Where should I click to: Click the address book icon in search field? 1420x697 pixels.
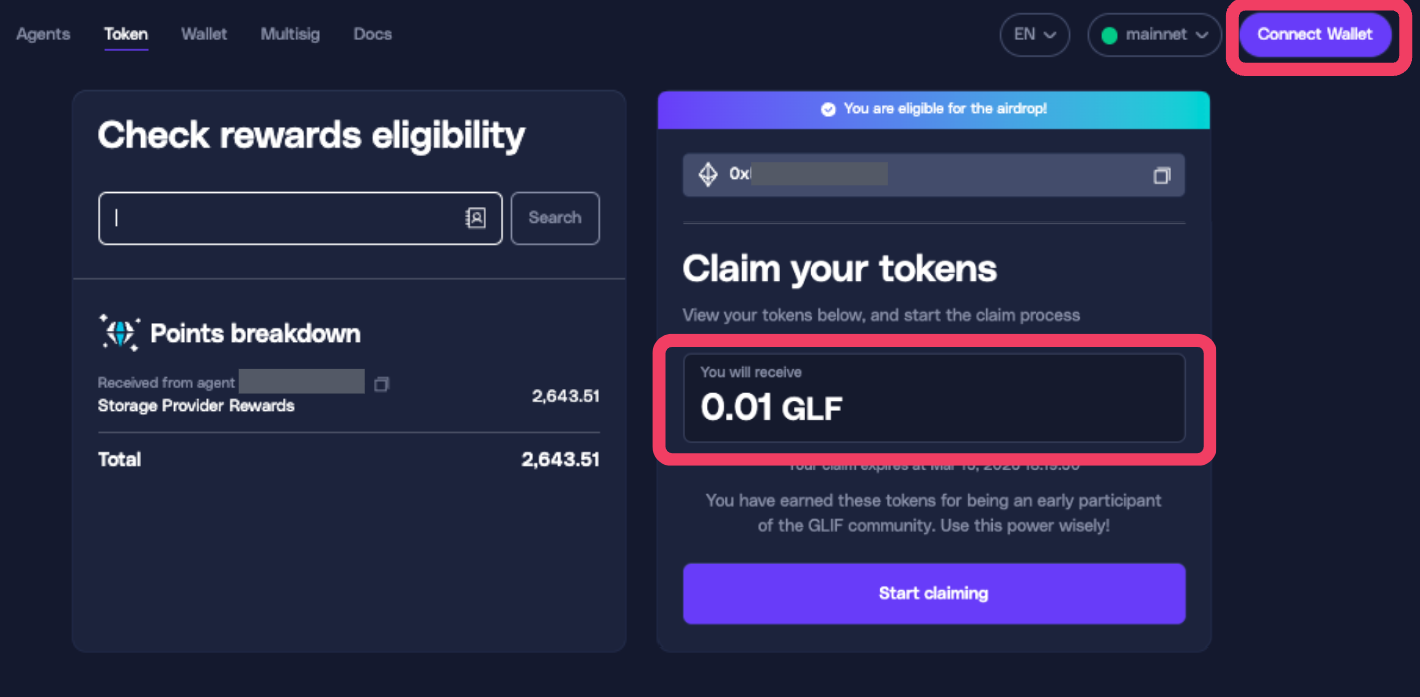[x=476, y=218]
